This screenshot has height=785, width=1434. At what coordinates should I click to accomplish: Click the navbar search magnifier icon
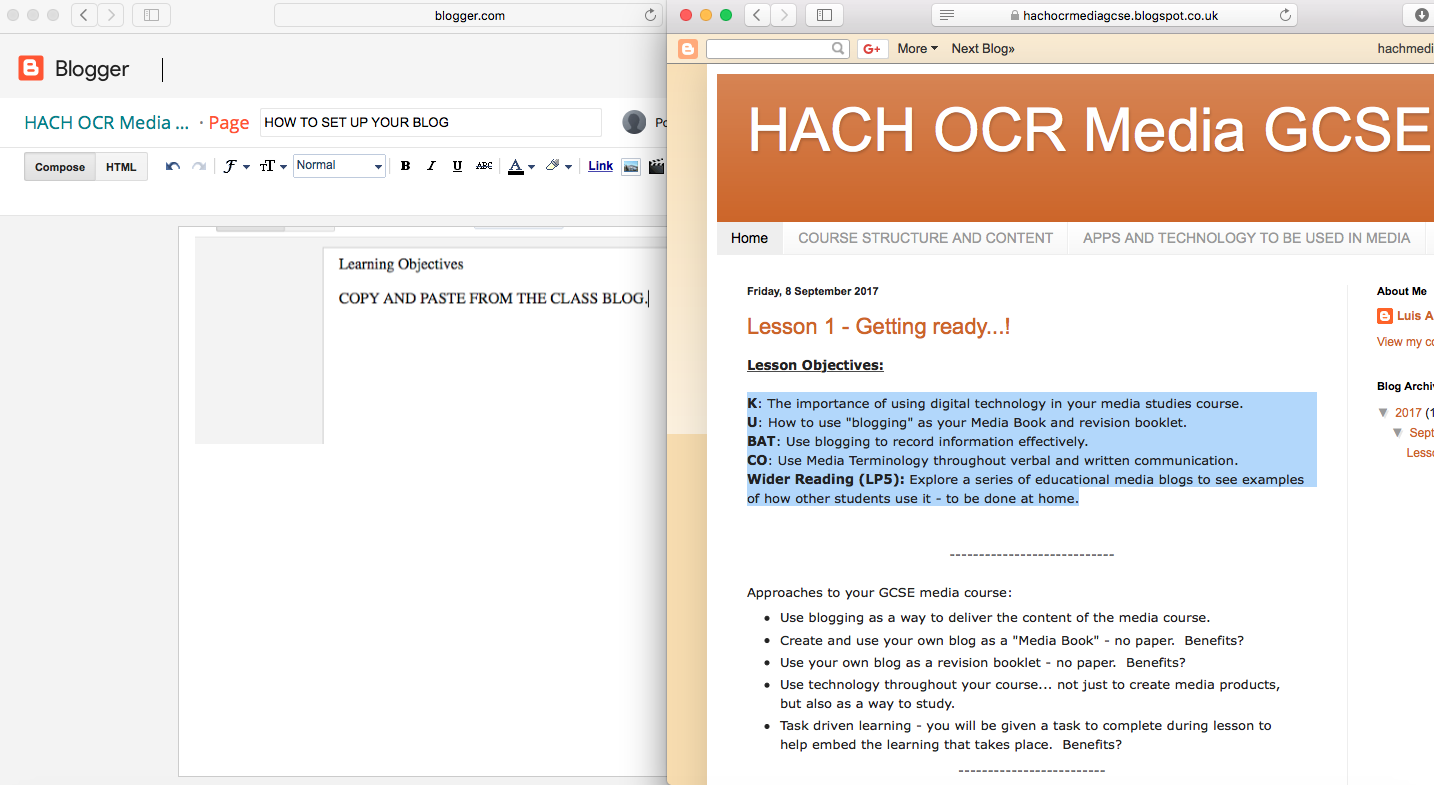pyautogui.click(x=839, y=49)
